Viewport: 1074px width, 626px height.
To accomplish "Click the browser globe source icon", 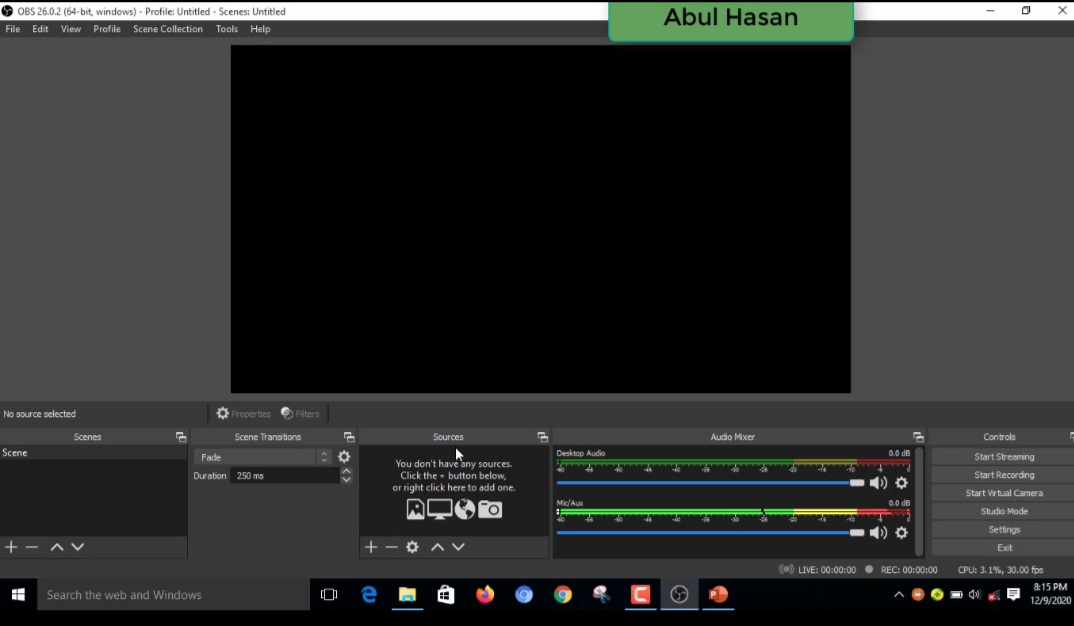I will pos(464,509).
